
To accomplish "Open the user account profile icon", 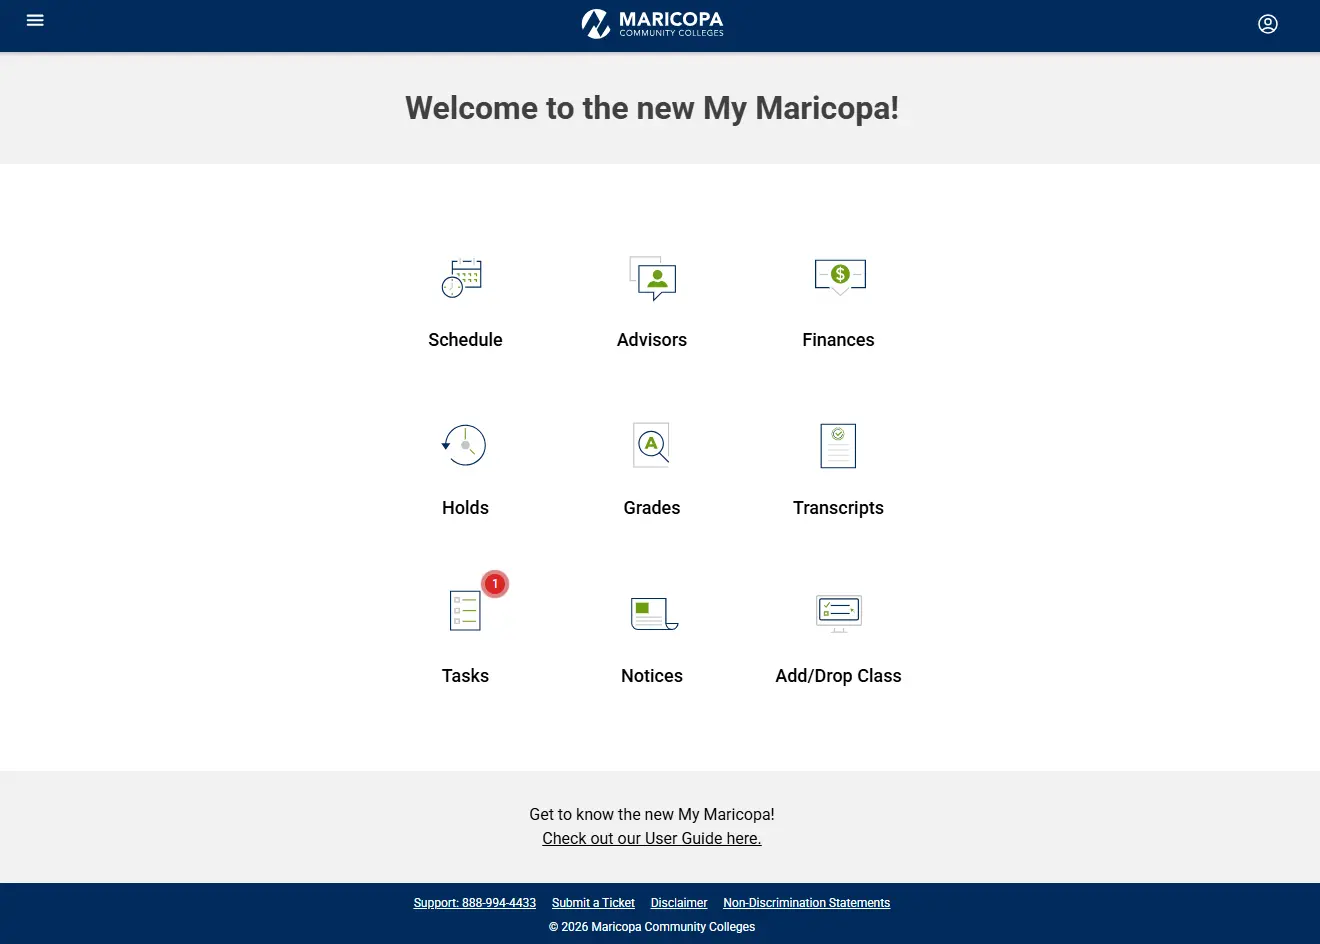I will pos(1268,24).
